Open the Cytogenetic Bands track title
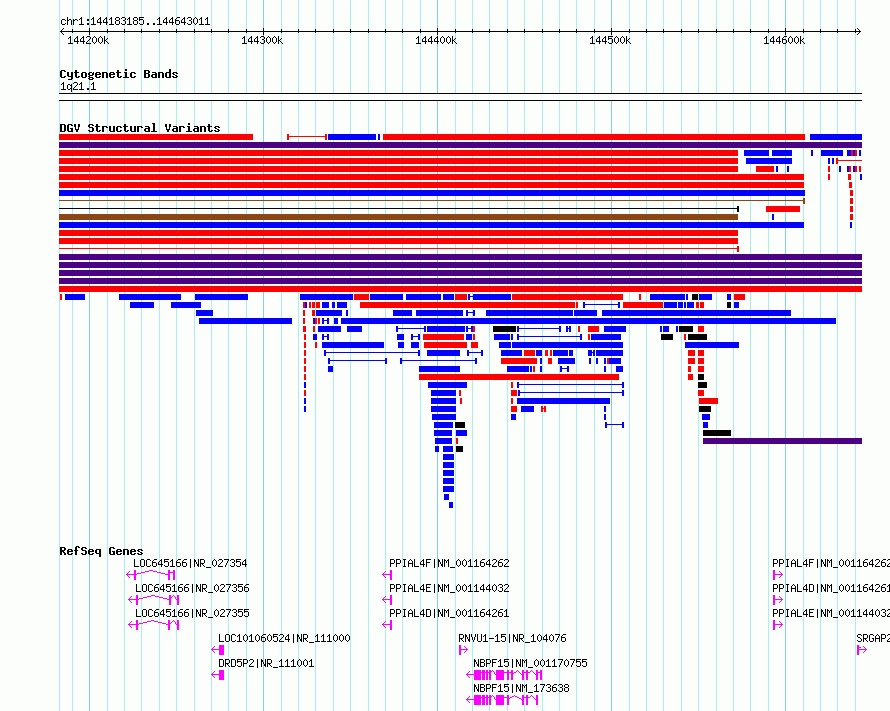890x711 pixels. [x=119, y=74]
